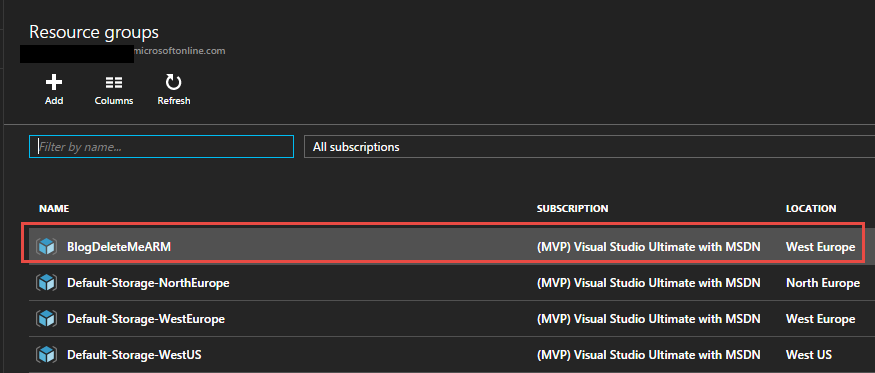Open the Default-Storage-NorthEurope resource group
This screenshot has height=373, width=875.
(x=148, y=283)
